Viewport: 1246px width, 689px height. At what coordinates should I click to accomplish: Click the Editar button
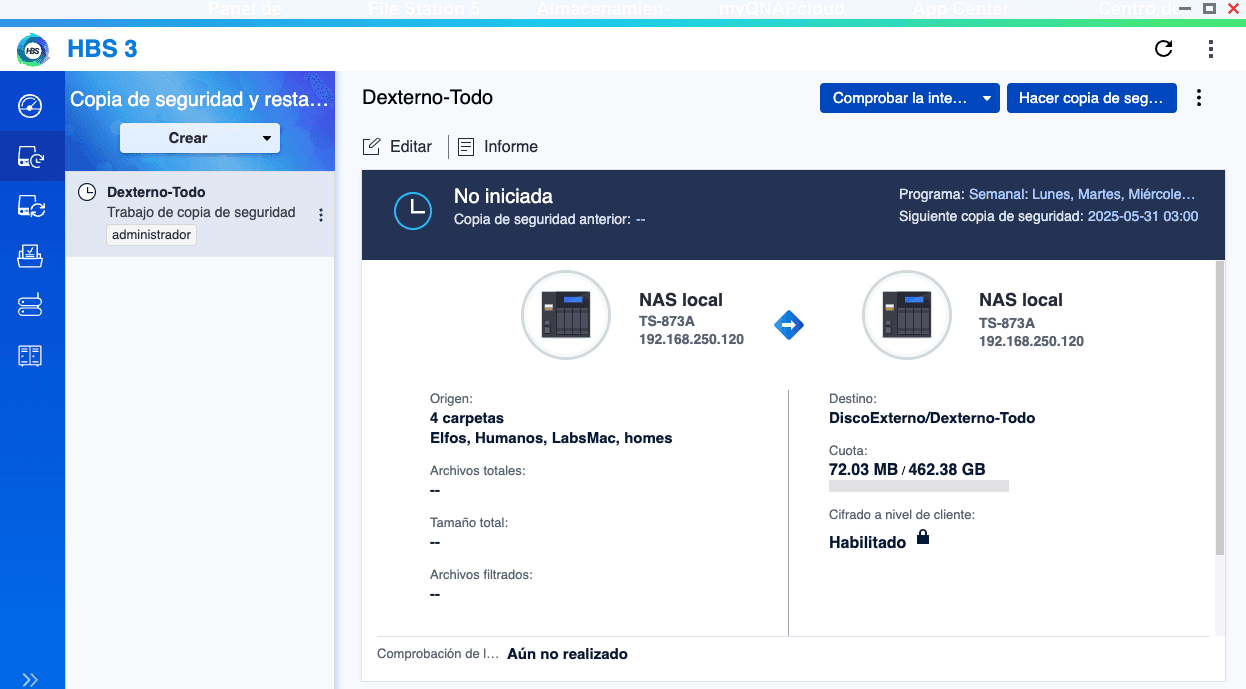(x=398, y=147)
